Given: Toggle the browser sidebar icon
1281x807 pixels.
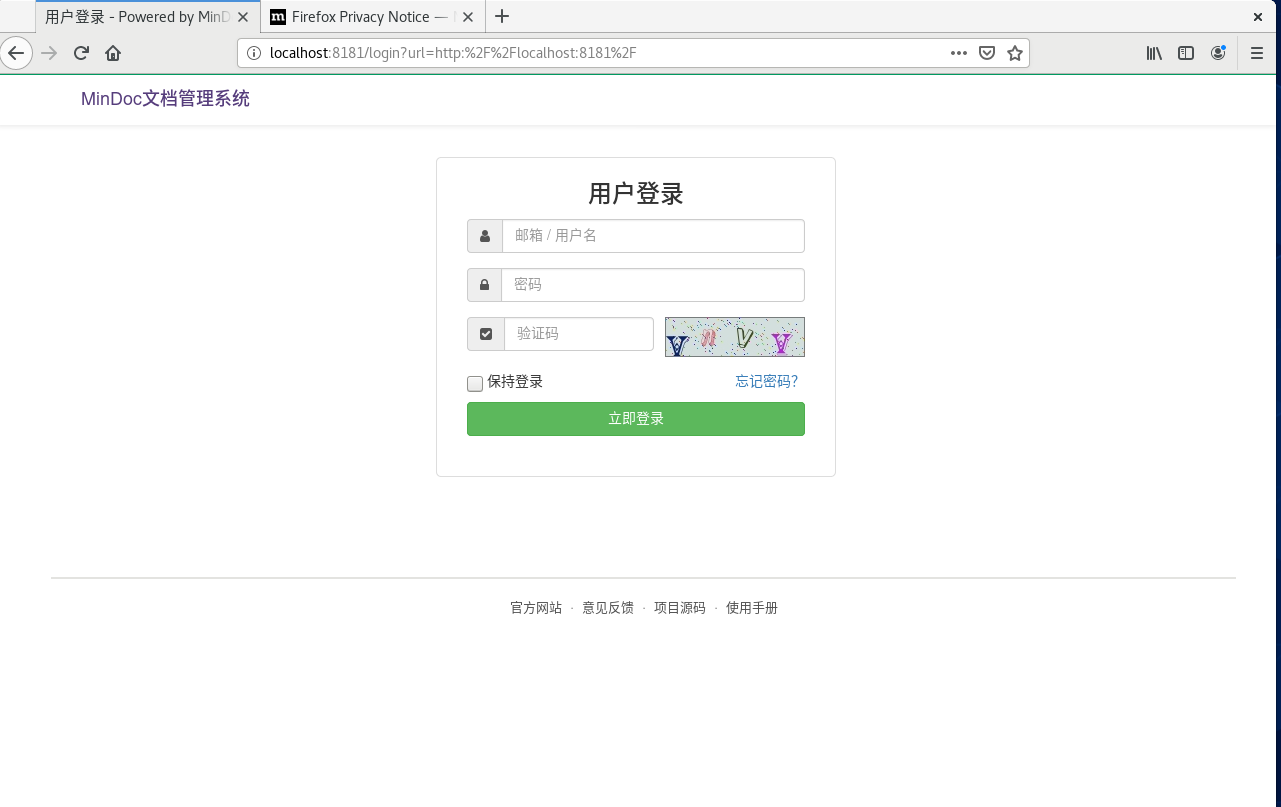Looking at the screenshot, I should [x=1186, y=53].
